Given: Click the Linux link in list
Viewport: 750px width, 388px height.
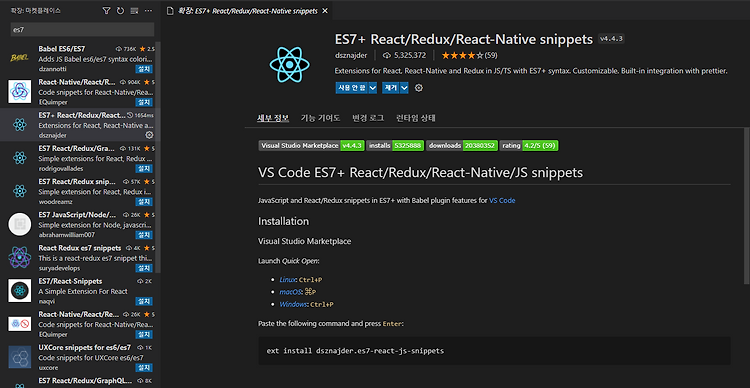Looking at the screenshot, I should pyautogui.click(x=287, y=279).
